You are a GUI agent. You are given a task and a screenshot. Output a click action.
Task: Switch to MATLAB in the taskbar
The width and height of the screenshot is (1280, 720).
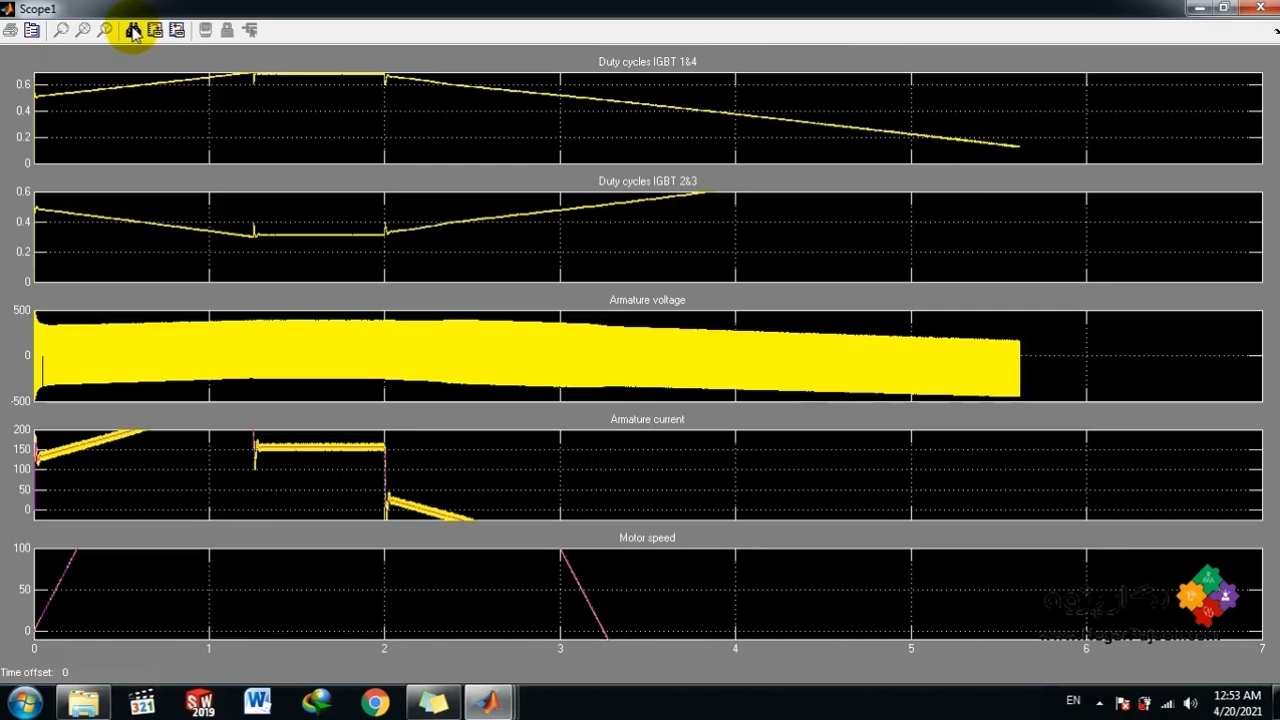489,703
